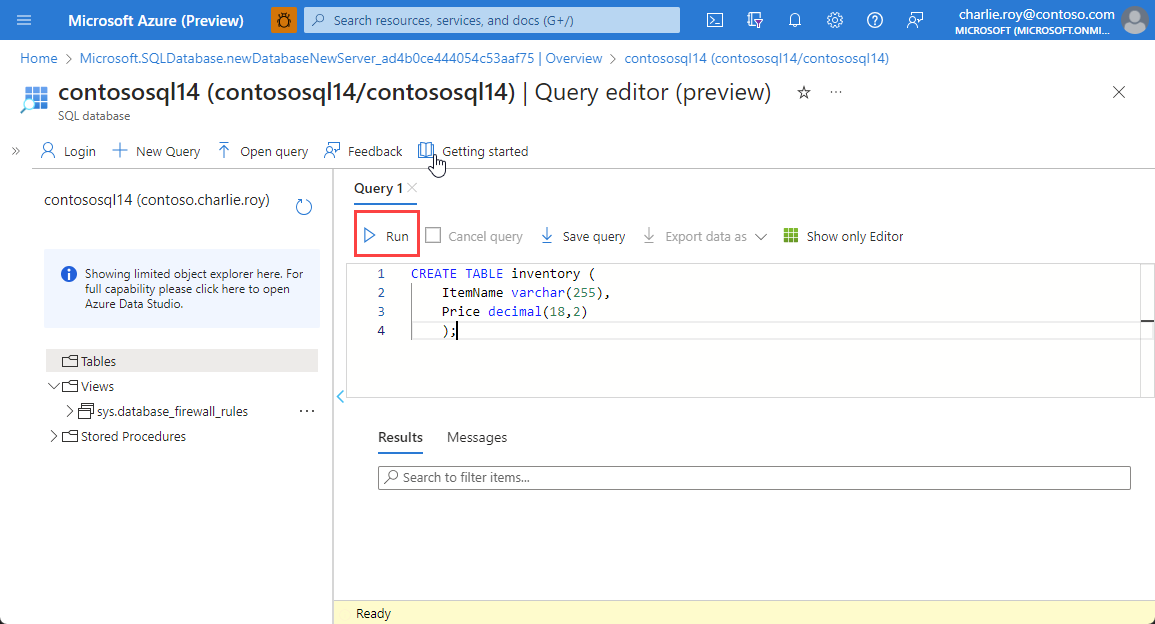Screen dimensions: 1155x624
Task: Favorite this resource with the star icon
Action: click(x=803, y=93)
